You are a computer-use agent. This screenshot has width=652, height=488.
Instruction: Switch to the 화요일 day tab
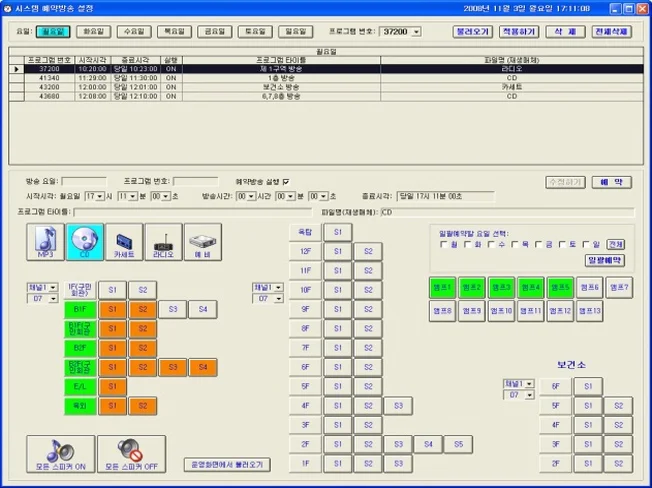94,32
